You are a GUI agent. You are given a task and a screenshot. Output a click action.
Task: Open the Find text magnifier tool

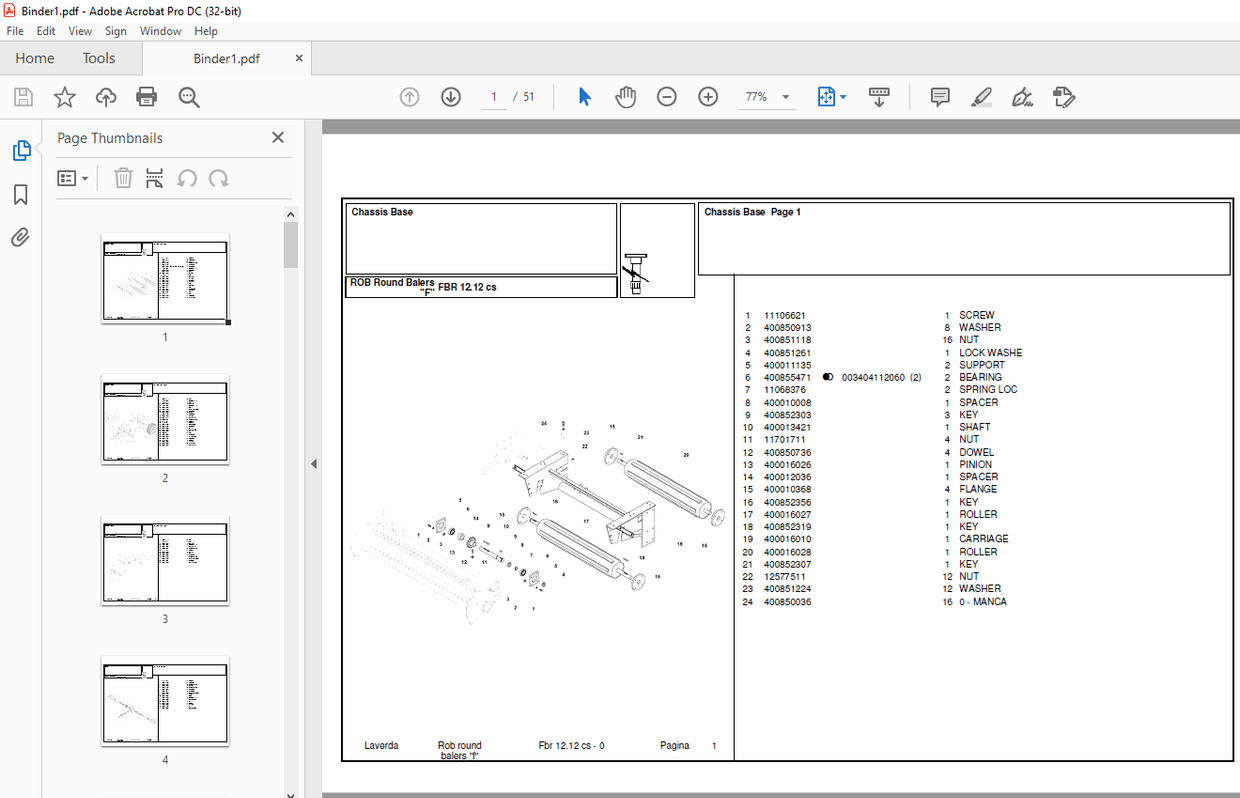click(189, 97)
